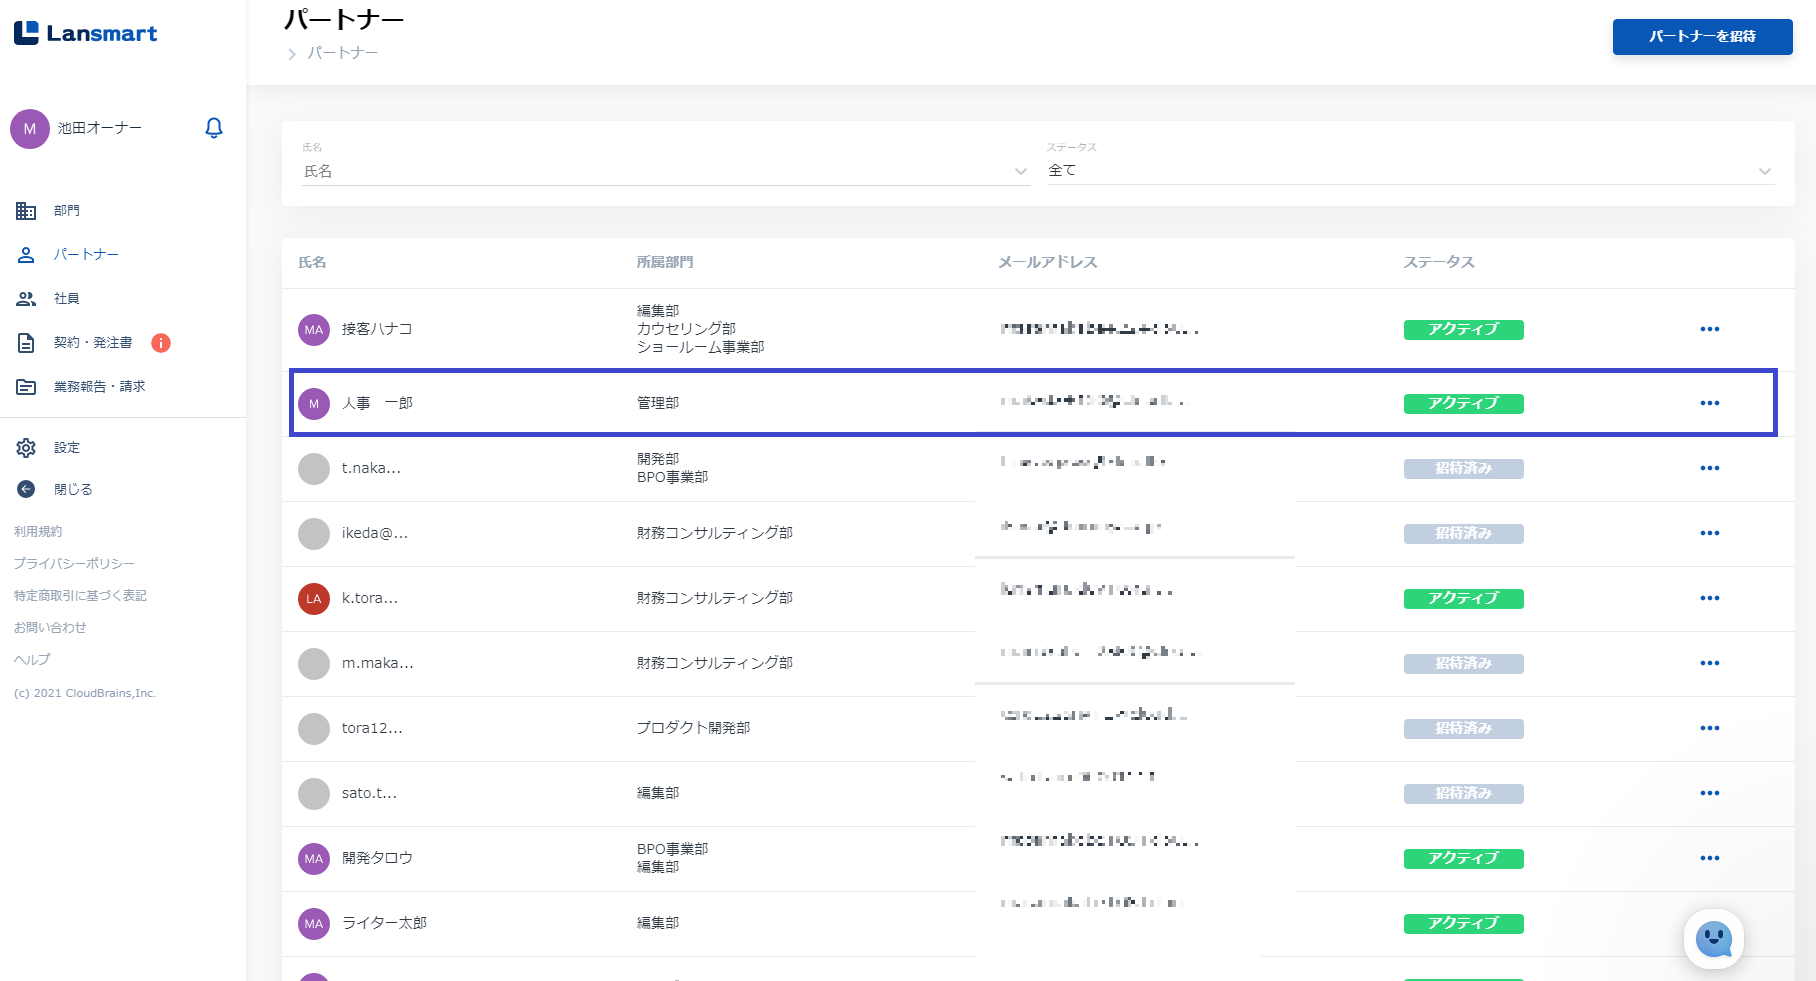Expand the 氏名 filter dropdown
Viewport: 1816px width, 981px height.
click(1020, 171)
